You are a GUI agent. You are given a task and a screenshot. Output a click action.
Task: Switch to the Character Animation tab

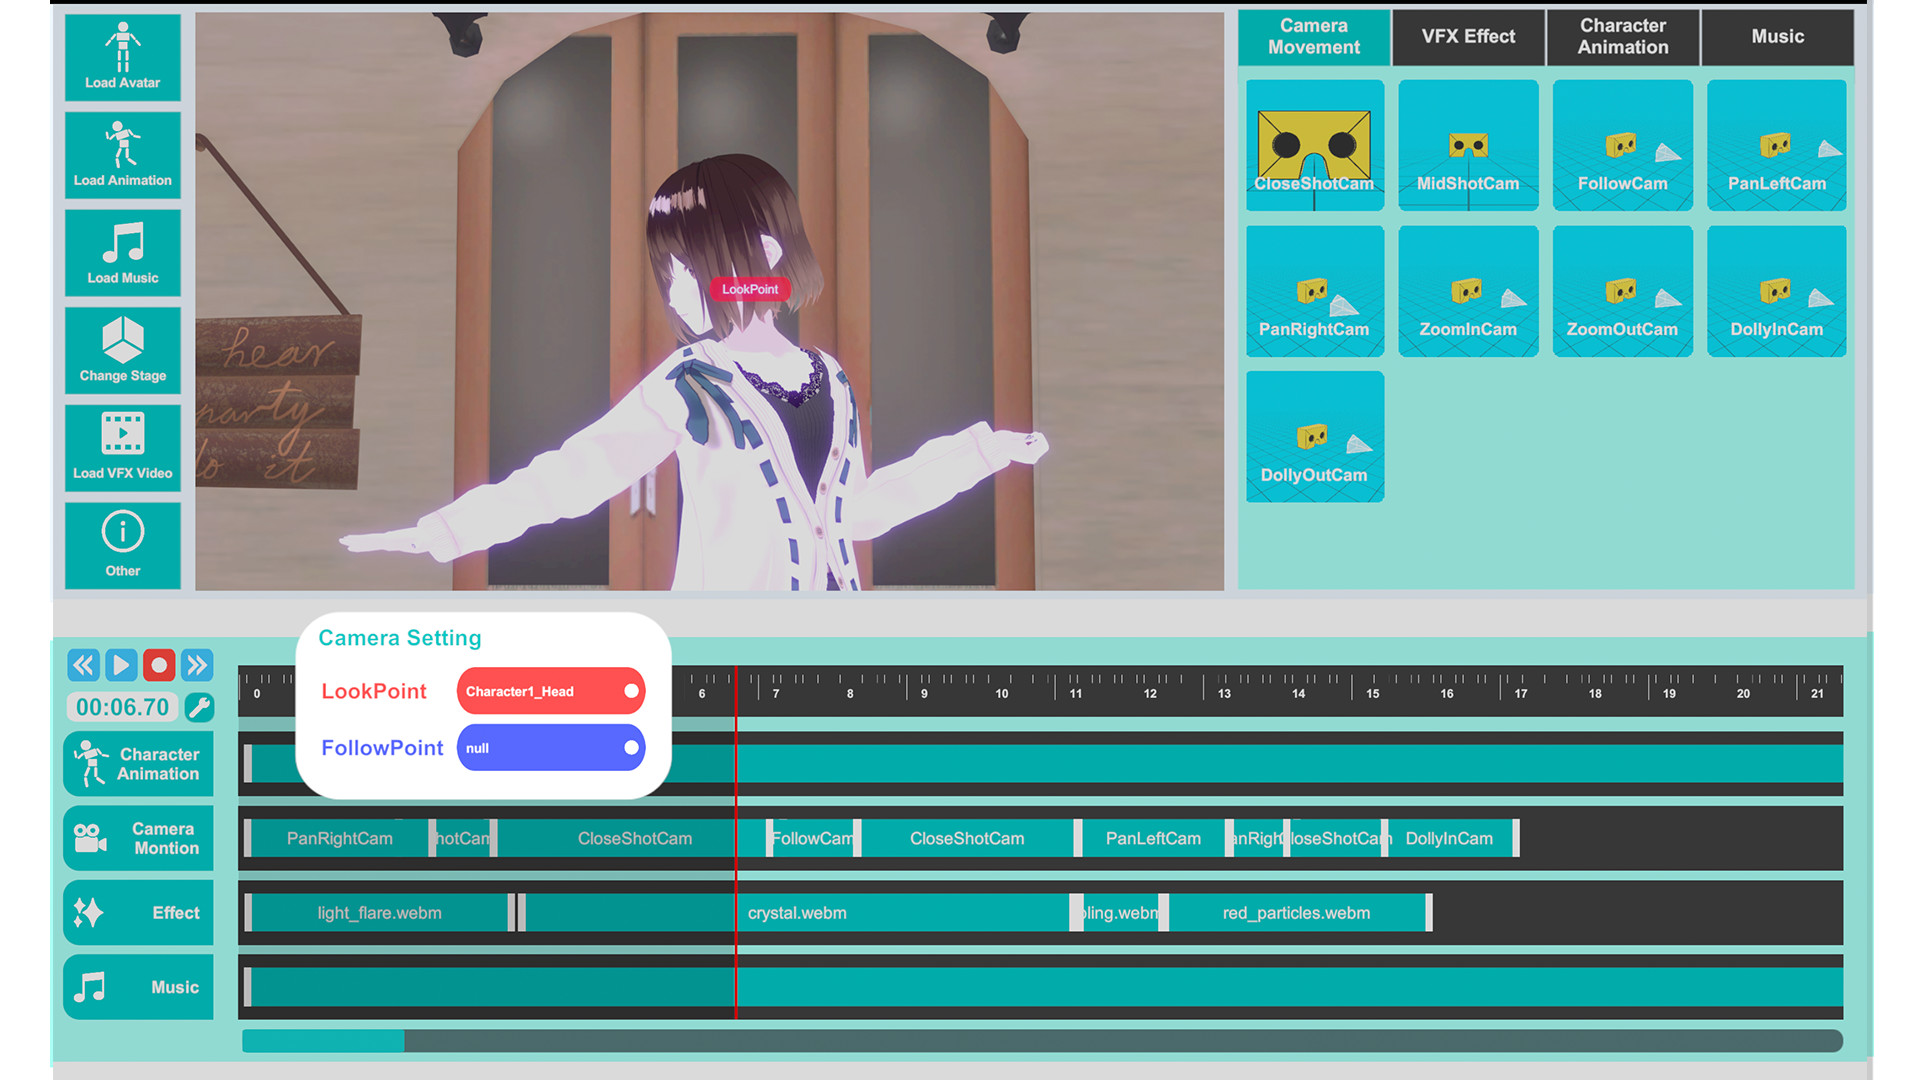tap(1622, 37)
